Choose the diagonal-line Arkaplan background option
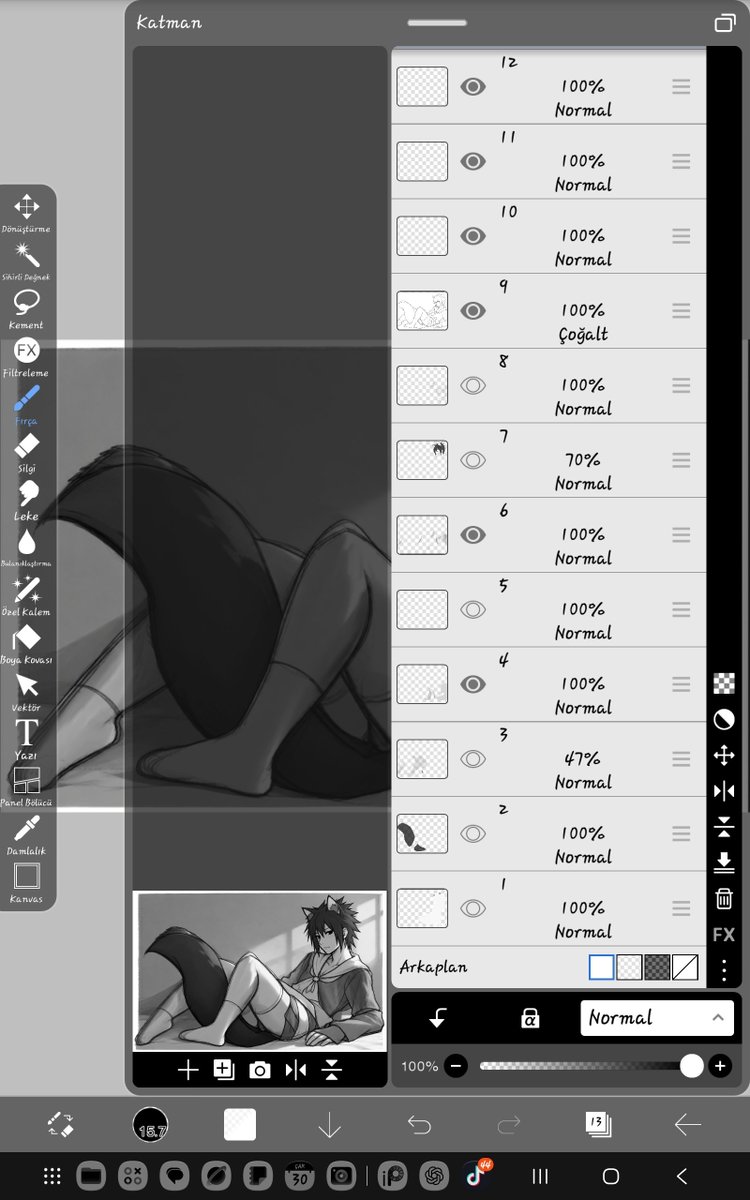The width and height of the screenshot is (750, 1200). click(685, 967)
